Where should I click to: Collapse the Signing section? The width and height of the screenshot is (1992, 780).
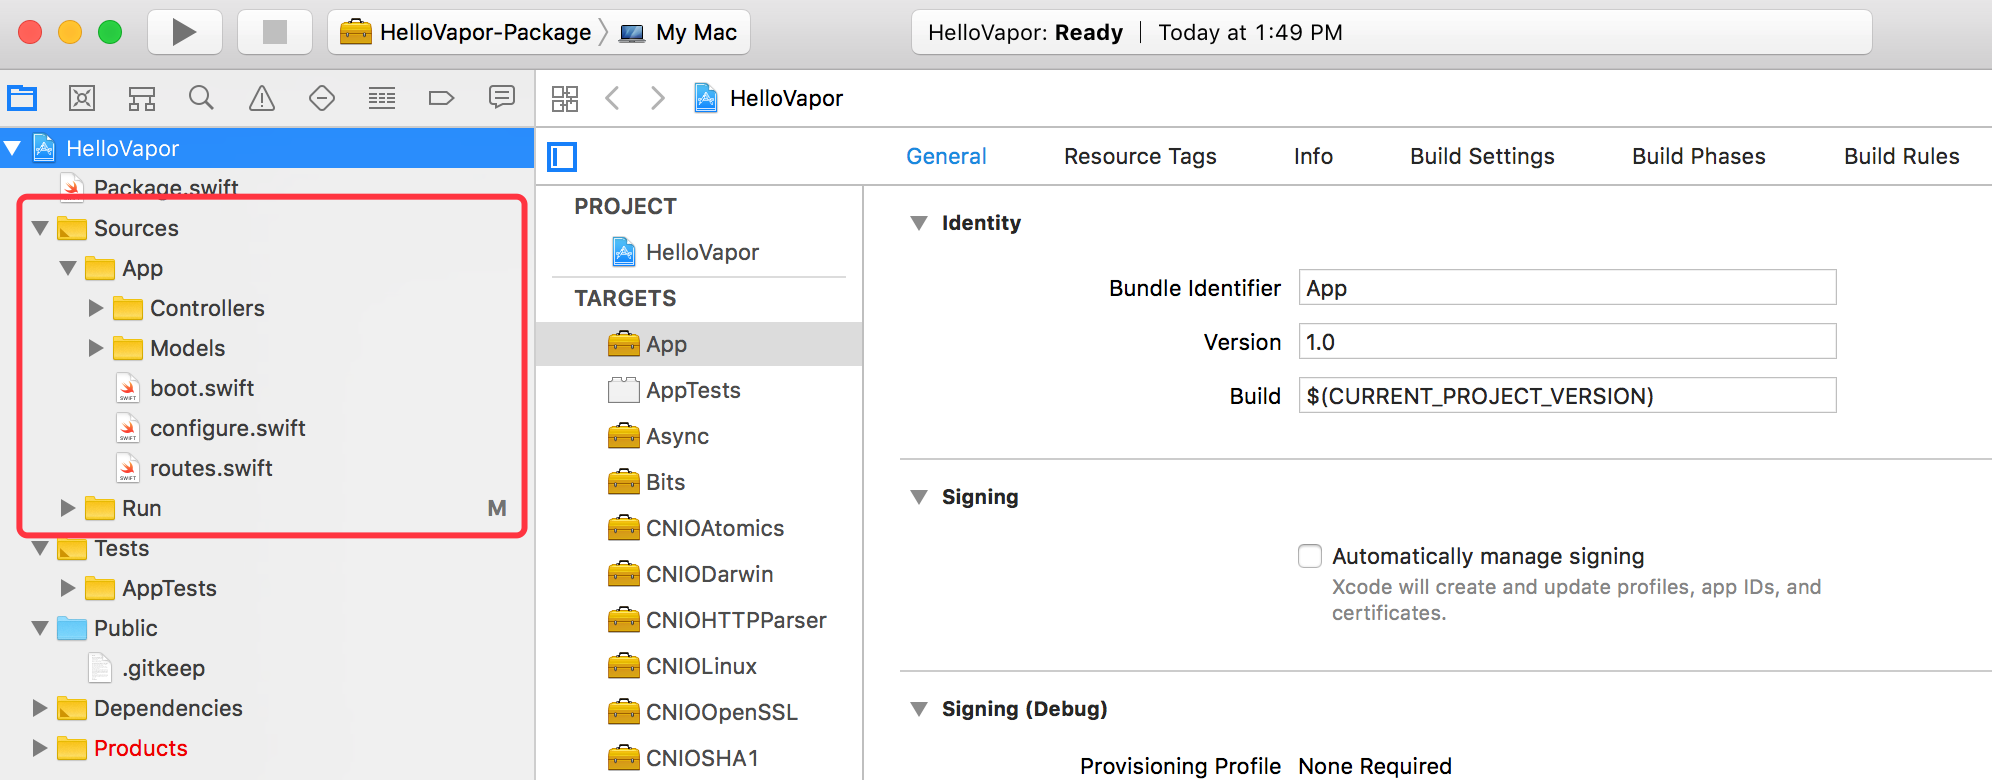[919, 497]
